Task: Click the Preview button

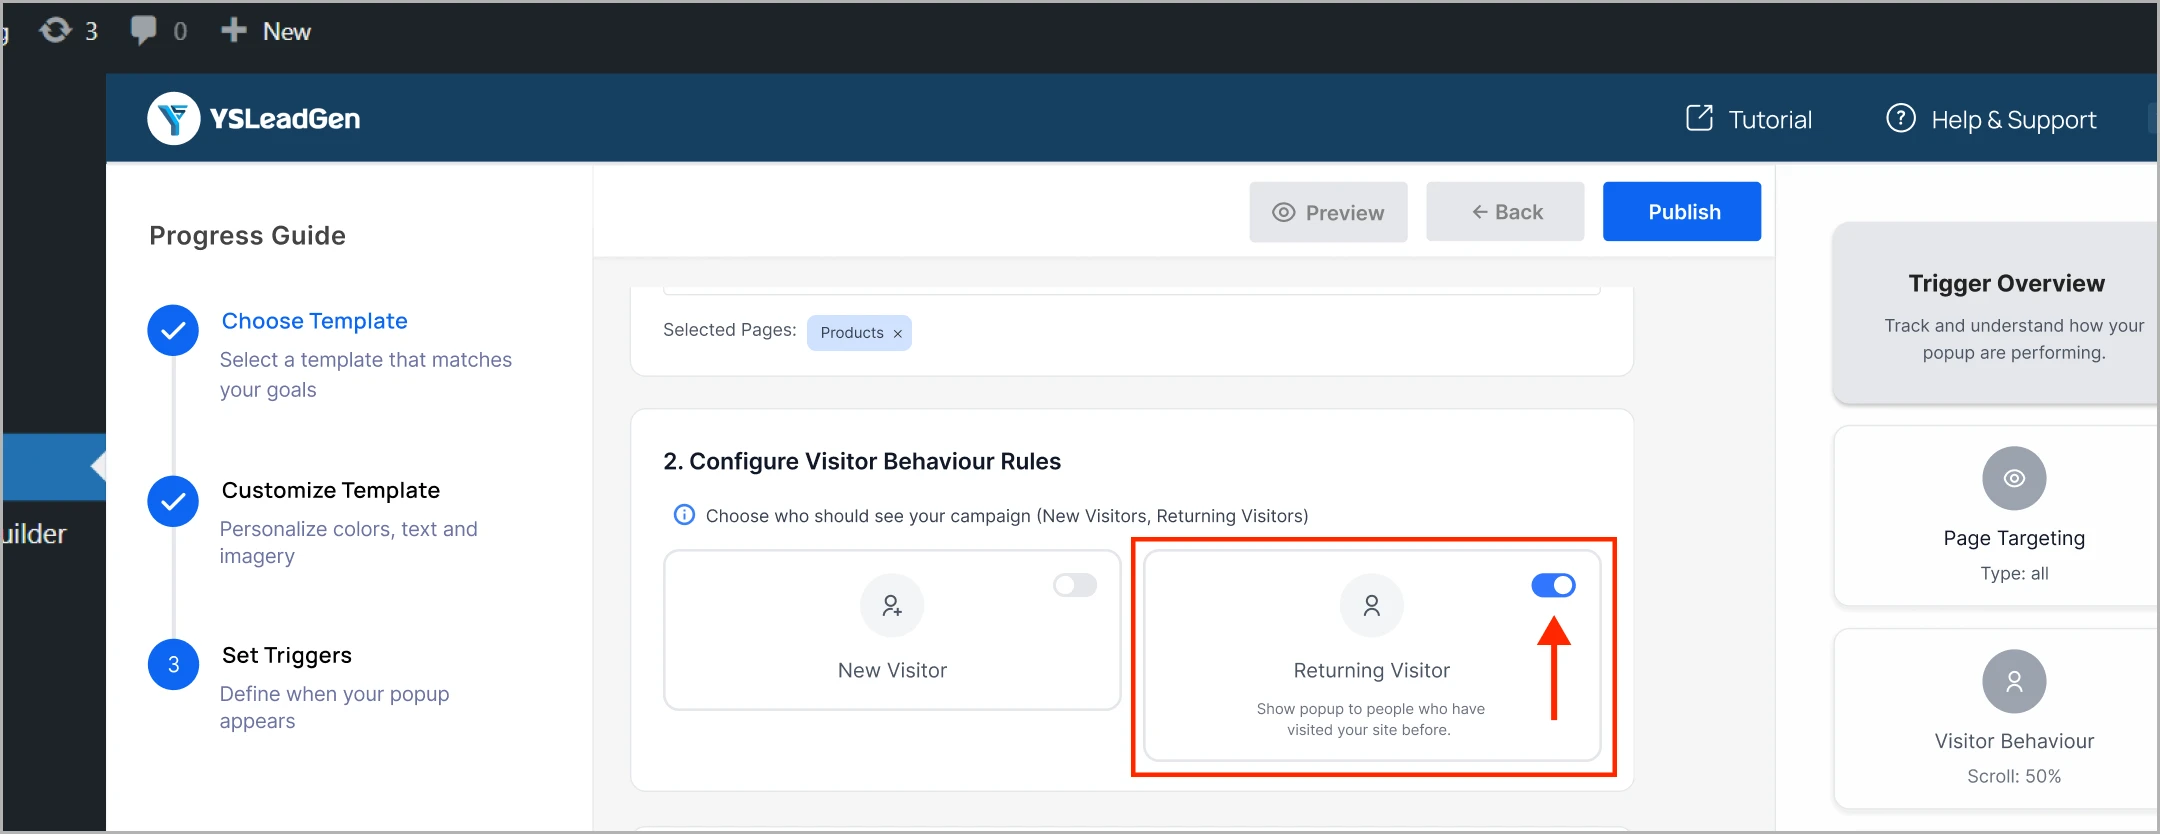Action: point(1328,212)
